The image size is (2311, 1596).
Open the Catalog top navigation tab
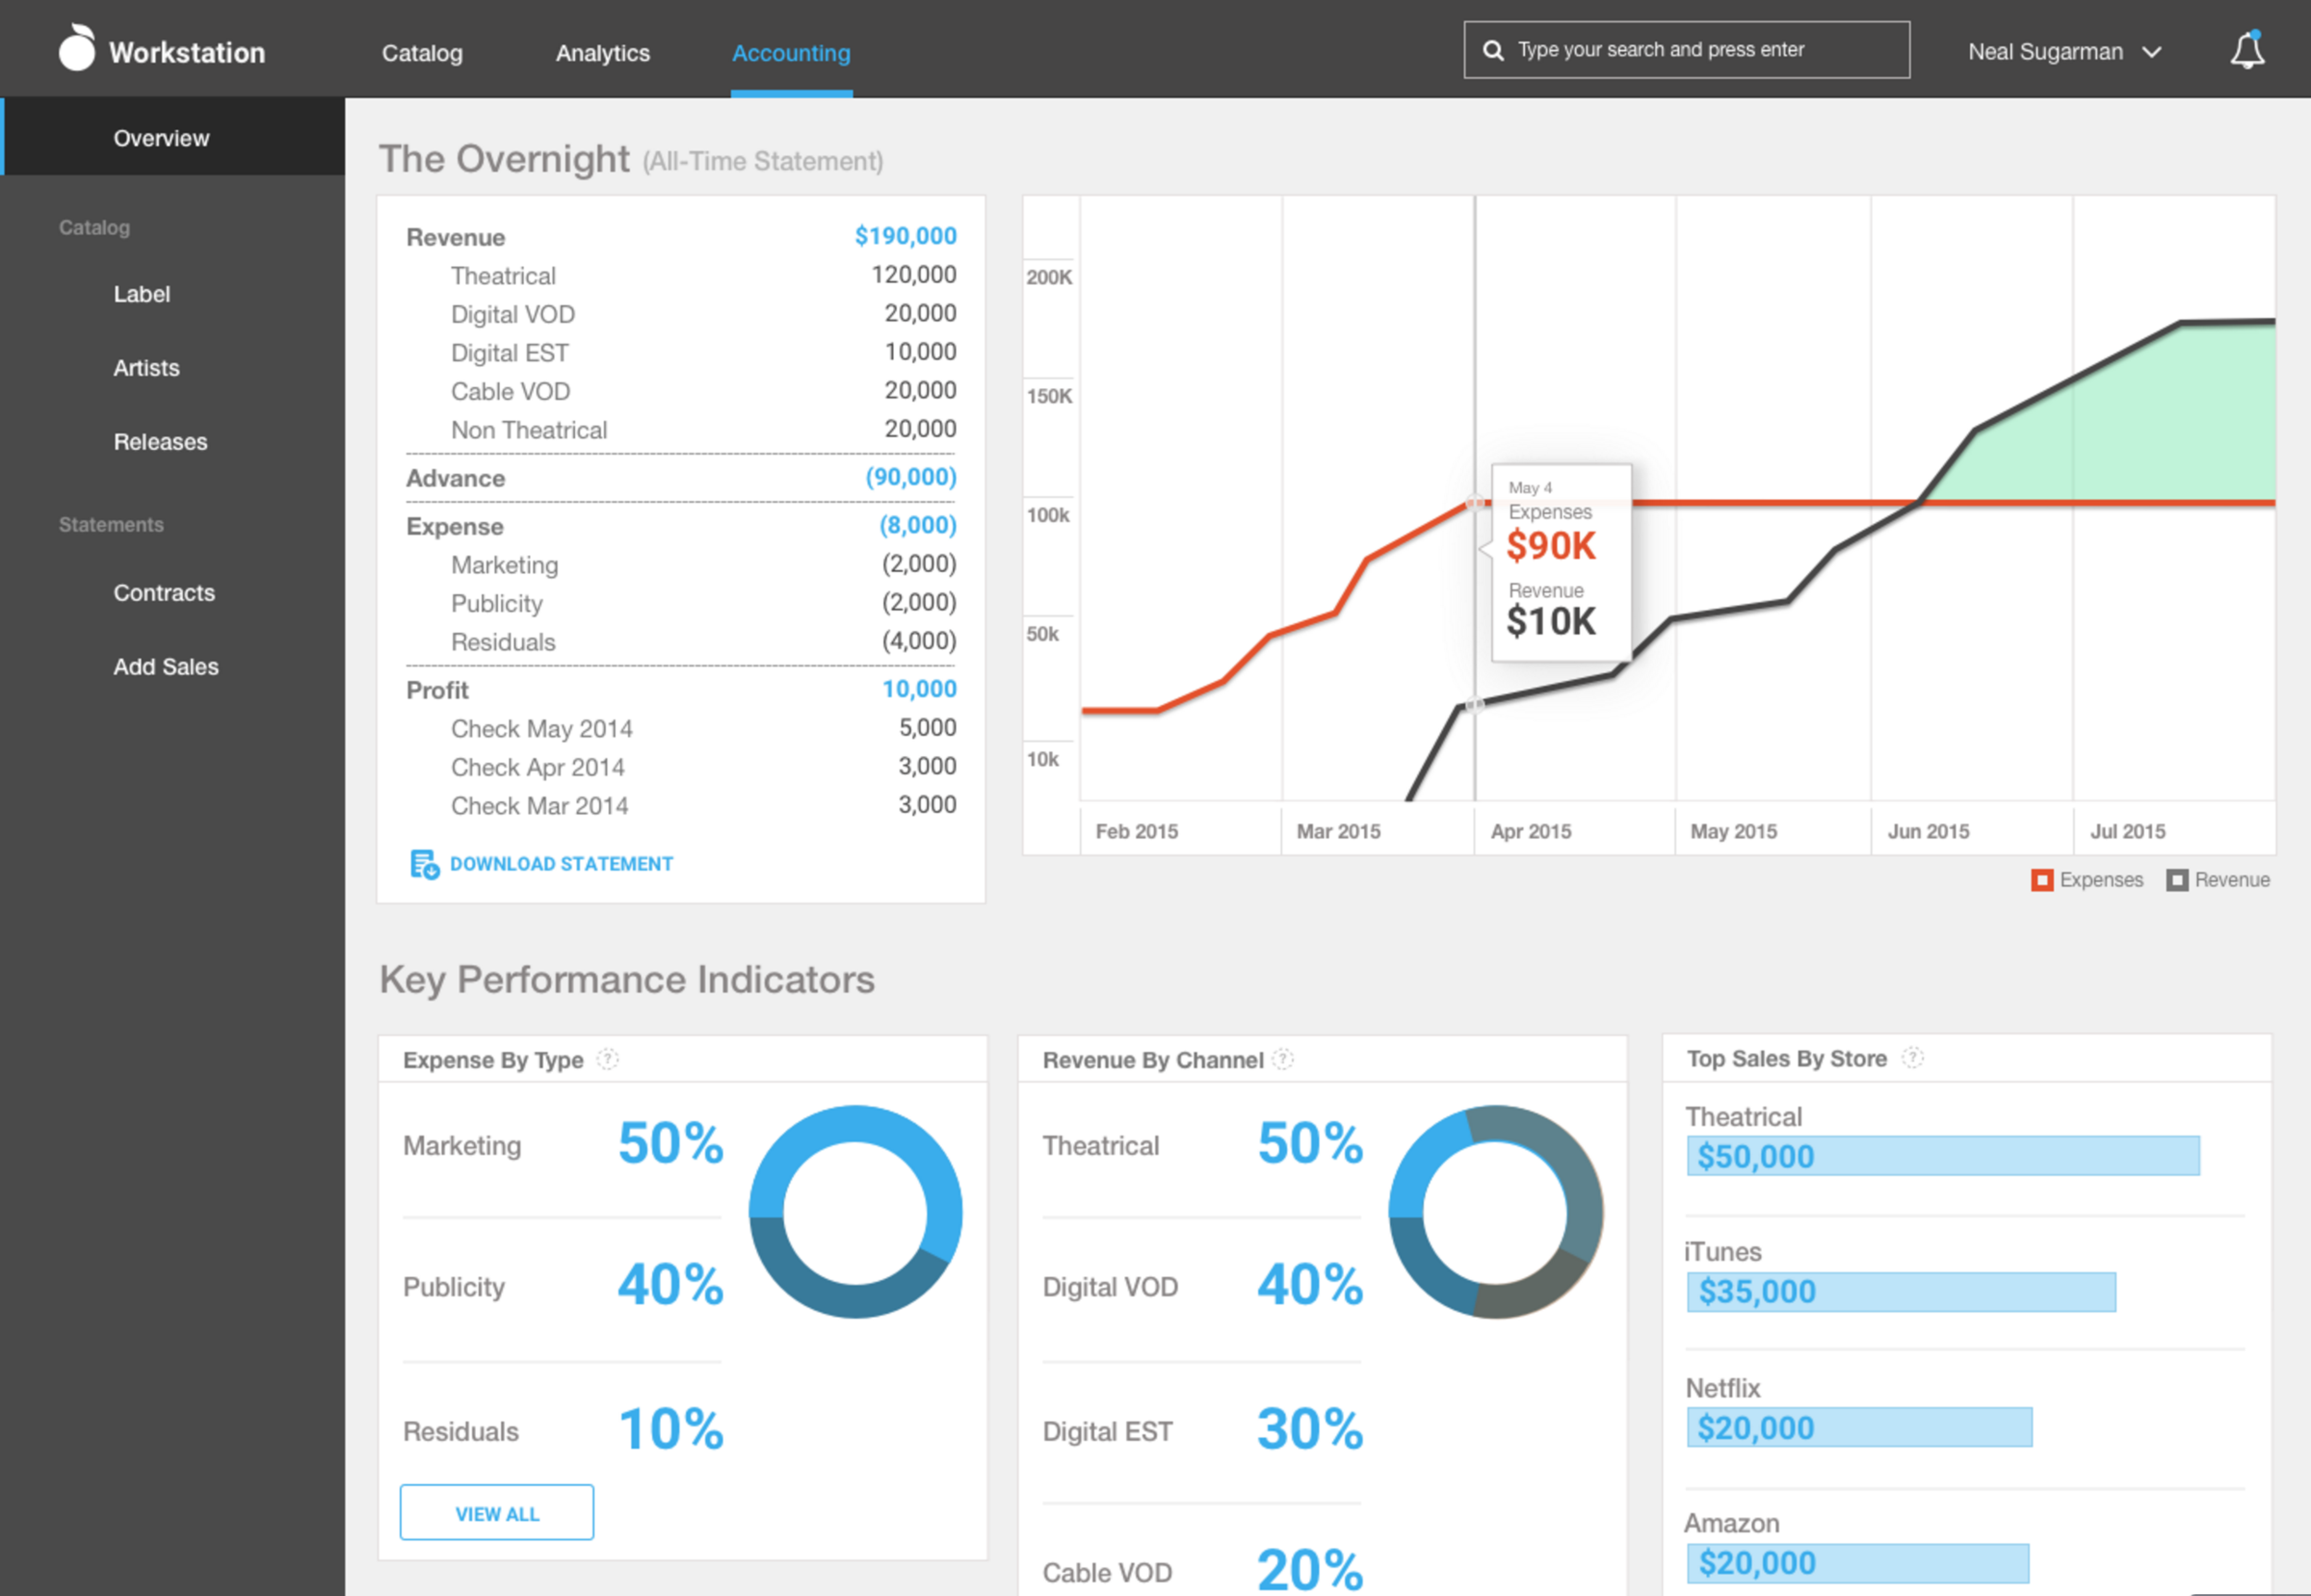point(422,53)
